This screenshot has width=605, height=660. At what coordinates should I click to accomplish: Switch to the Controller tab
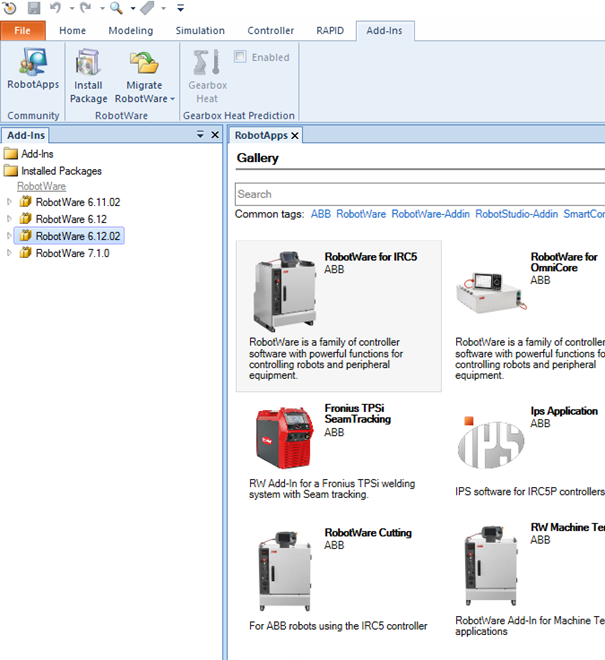(271, 31)
